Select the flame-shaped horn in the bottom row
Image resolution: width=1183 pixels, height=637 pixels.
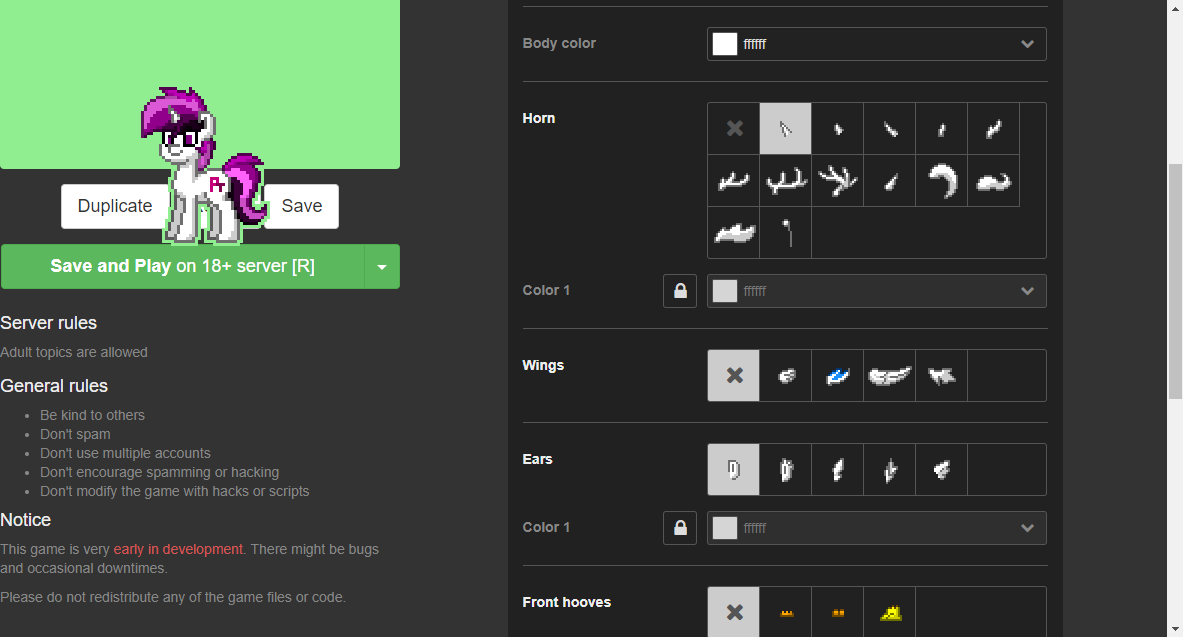[734, 232]
